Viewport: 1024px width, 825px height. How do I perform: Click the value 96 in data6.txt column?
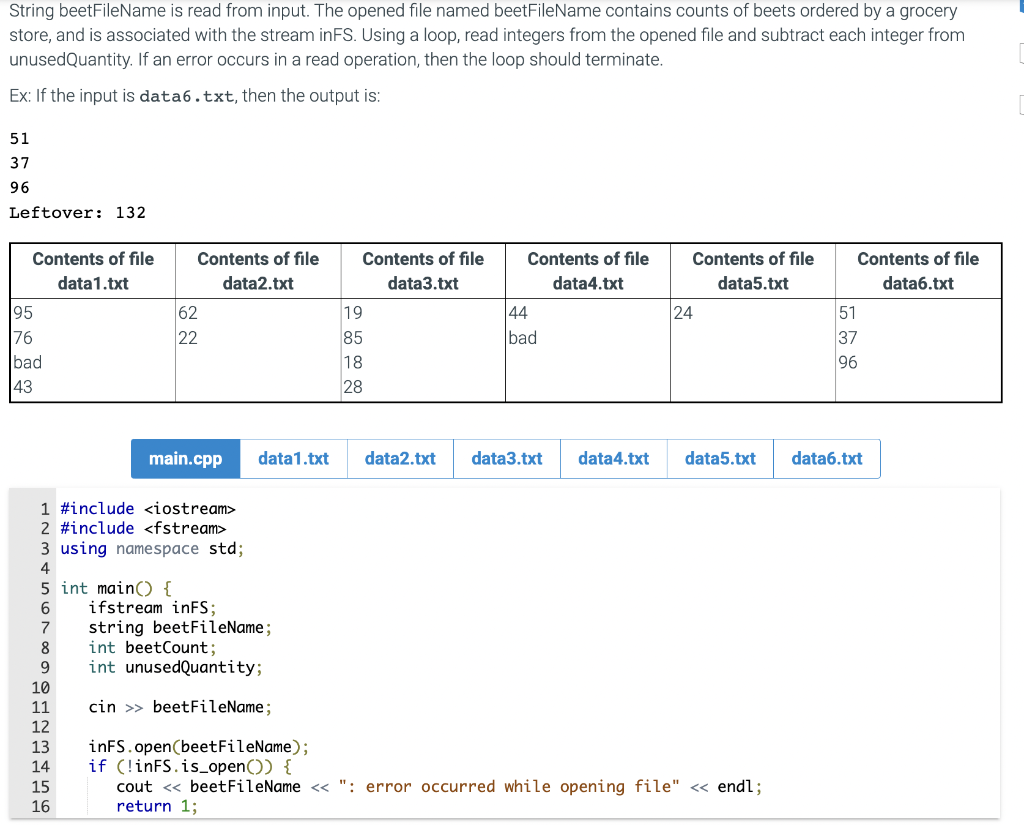(848, 362)
